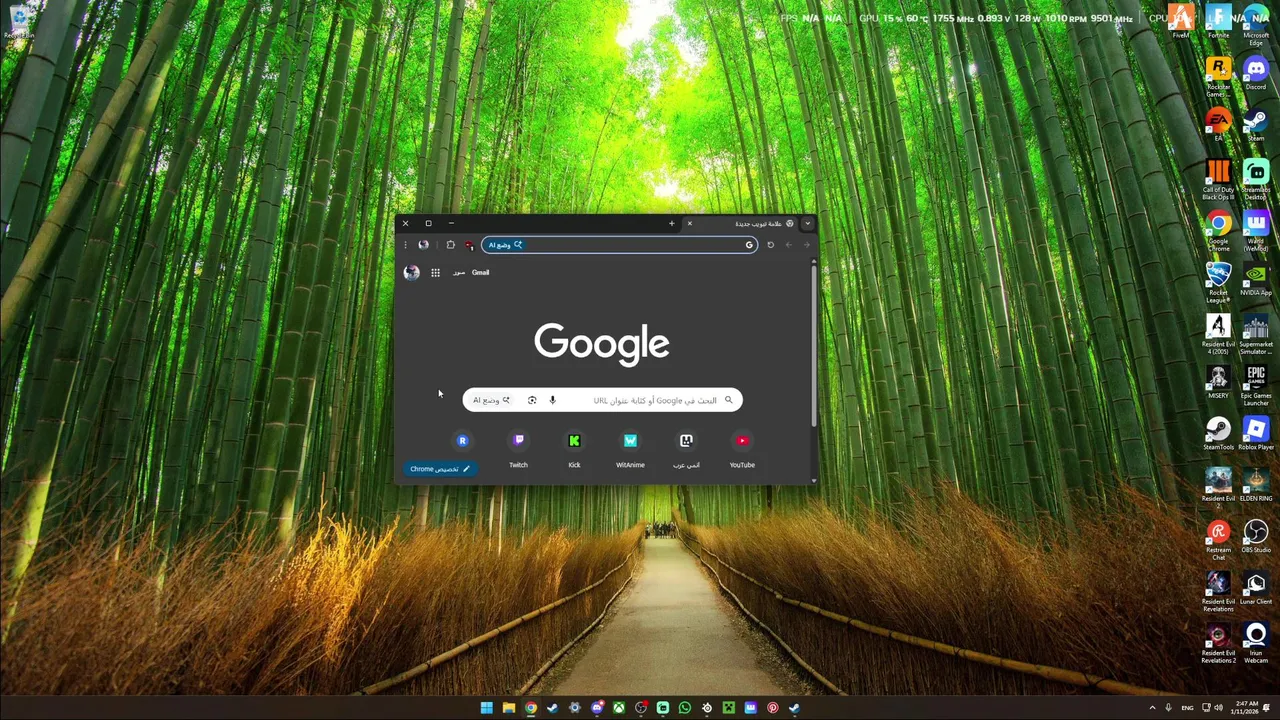This screenshot has width=1280, height=720.
Task: Go forward in Chrome
Action: (x=807, y=245)
